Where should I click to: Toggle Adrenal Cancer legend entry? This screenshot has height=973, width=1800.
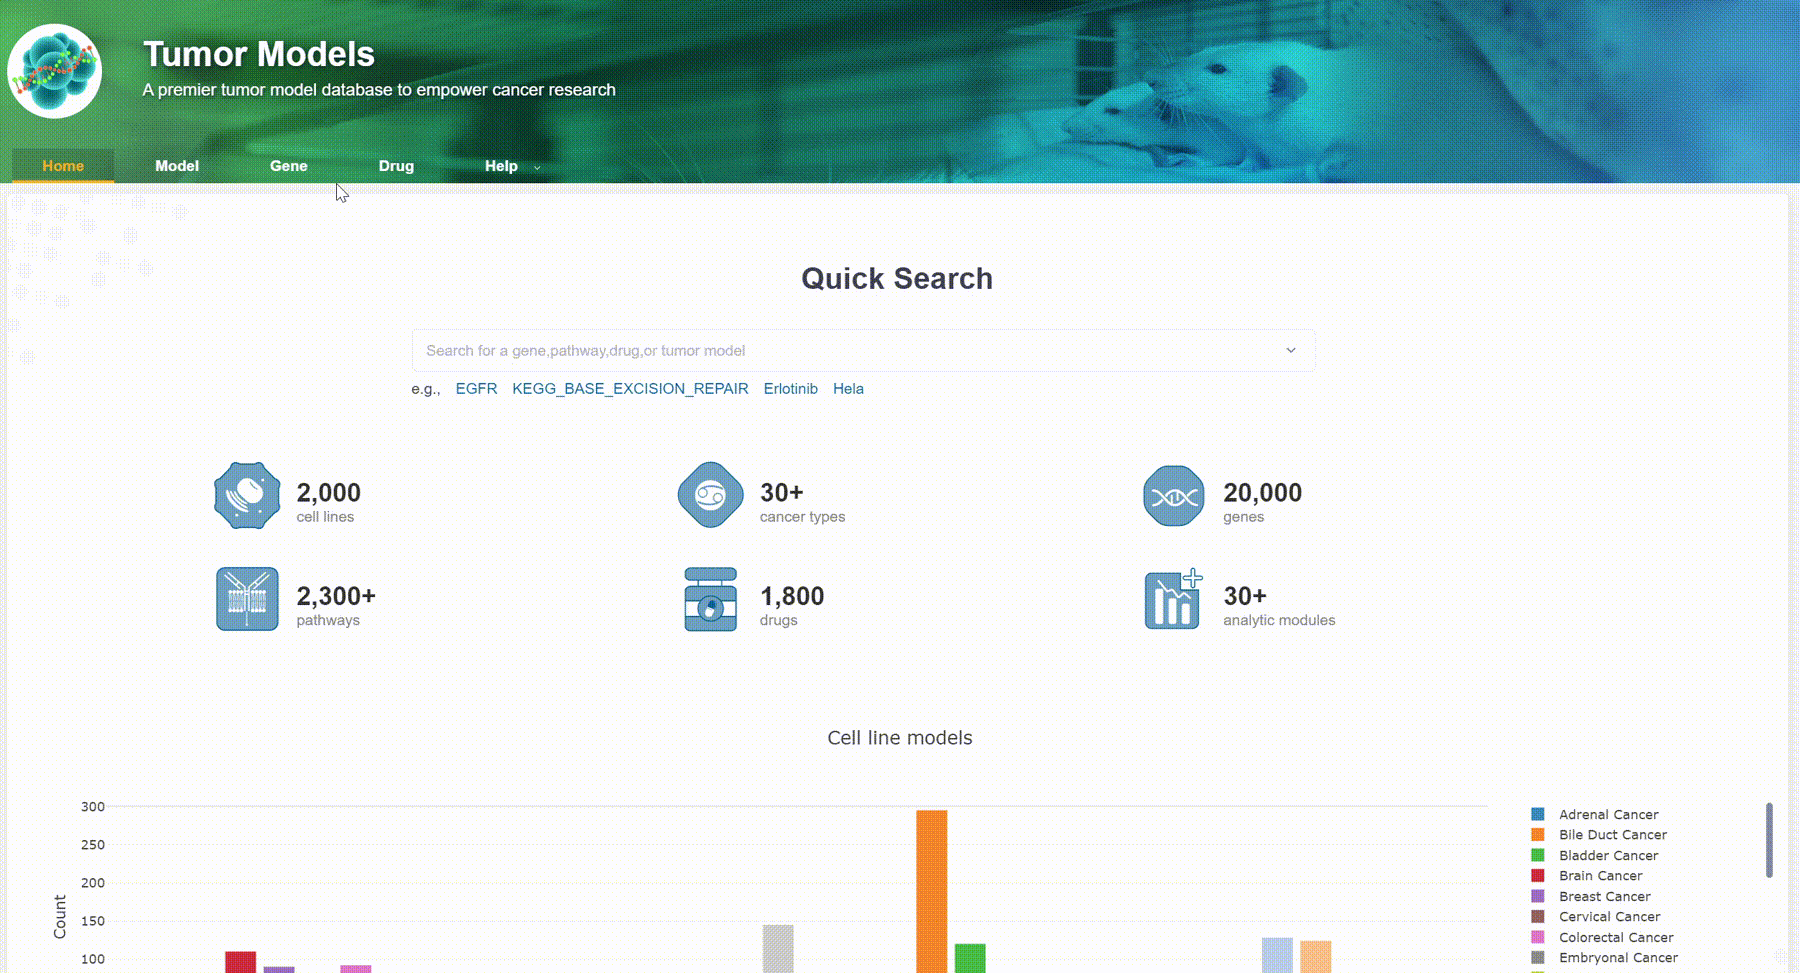point(1607,814)
